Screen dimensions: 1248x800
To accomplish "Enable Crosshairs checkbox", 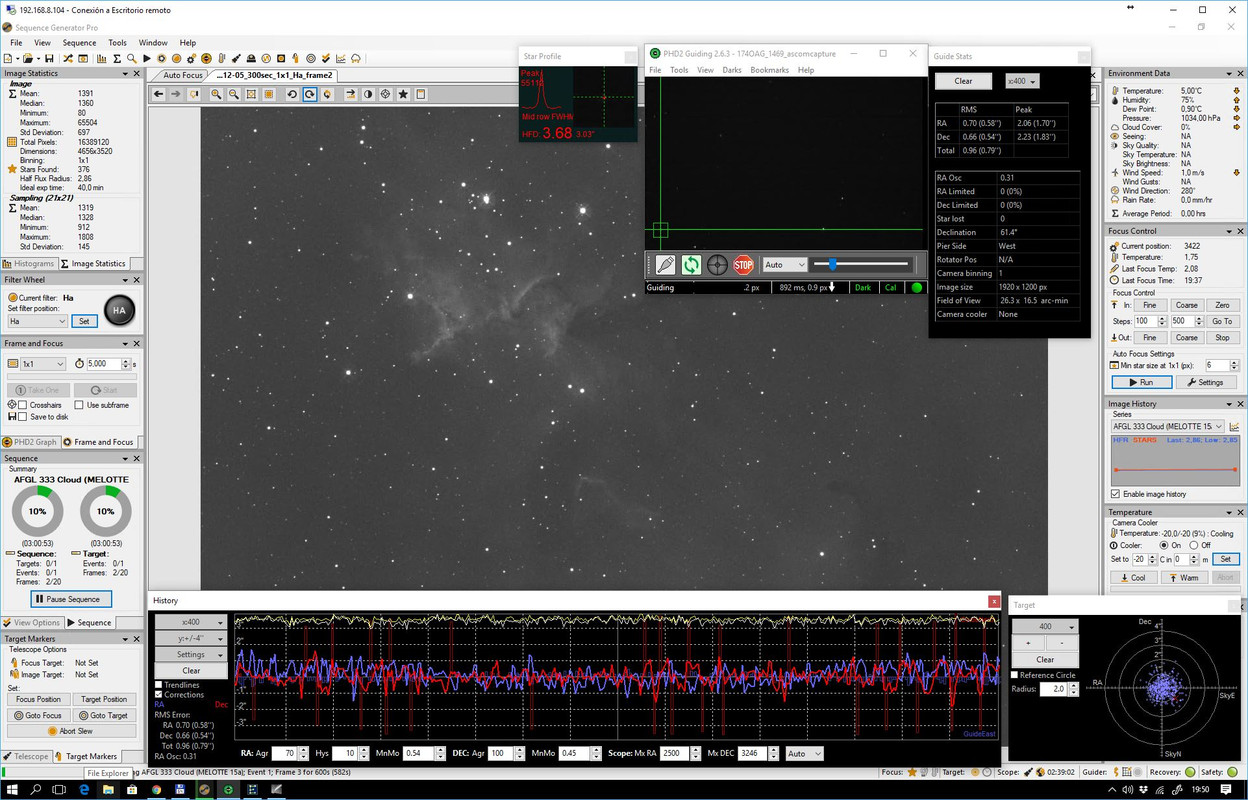I will coord(23,405).
